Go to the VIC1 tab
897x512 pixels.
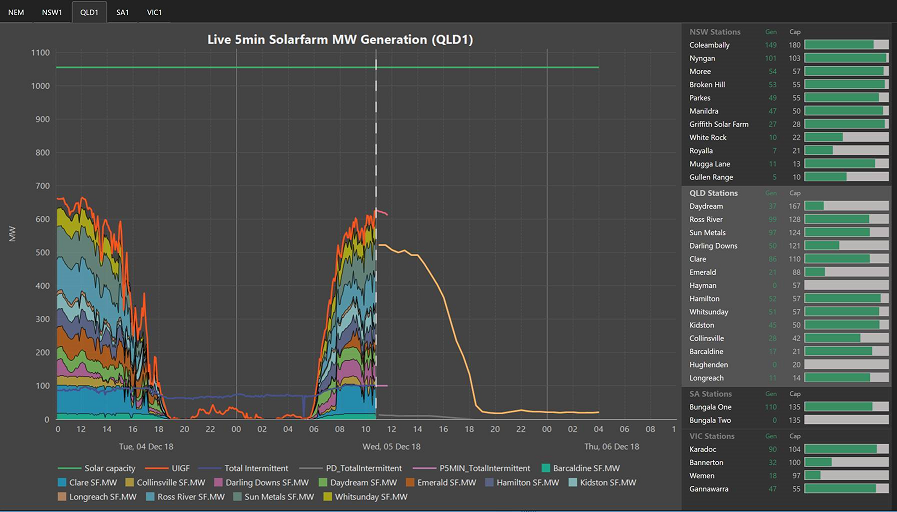pos(154,12)
